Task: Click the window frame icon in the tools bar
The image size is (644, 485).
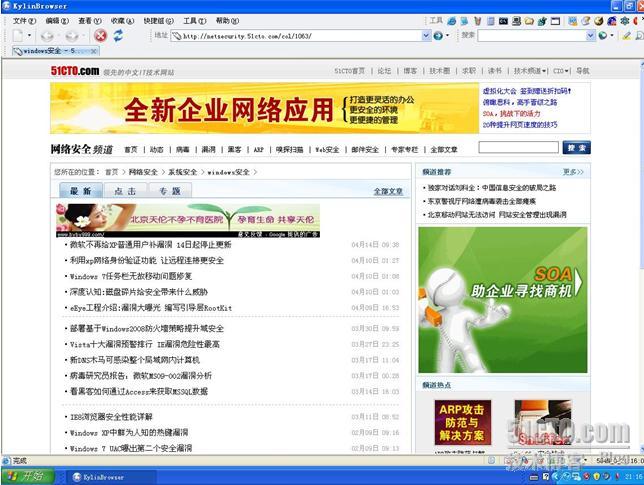Action: 555,21
